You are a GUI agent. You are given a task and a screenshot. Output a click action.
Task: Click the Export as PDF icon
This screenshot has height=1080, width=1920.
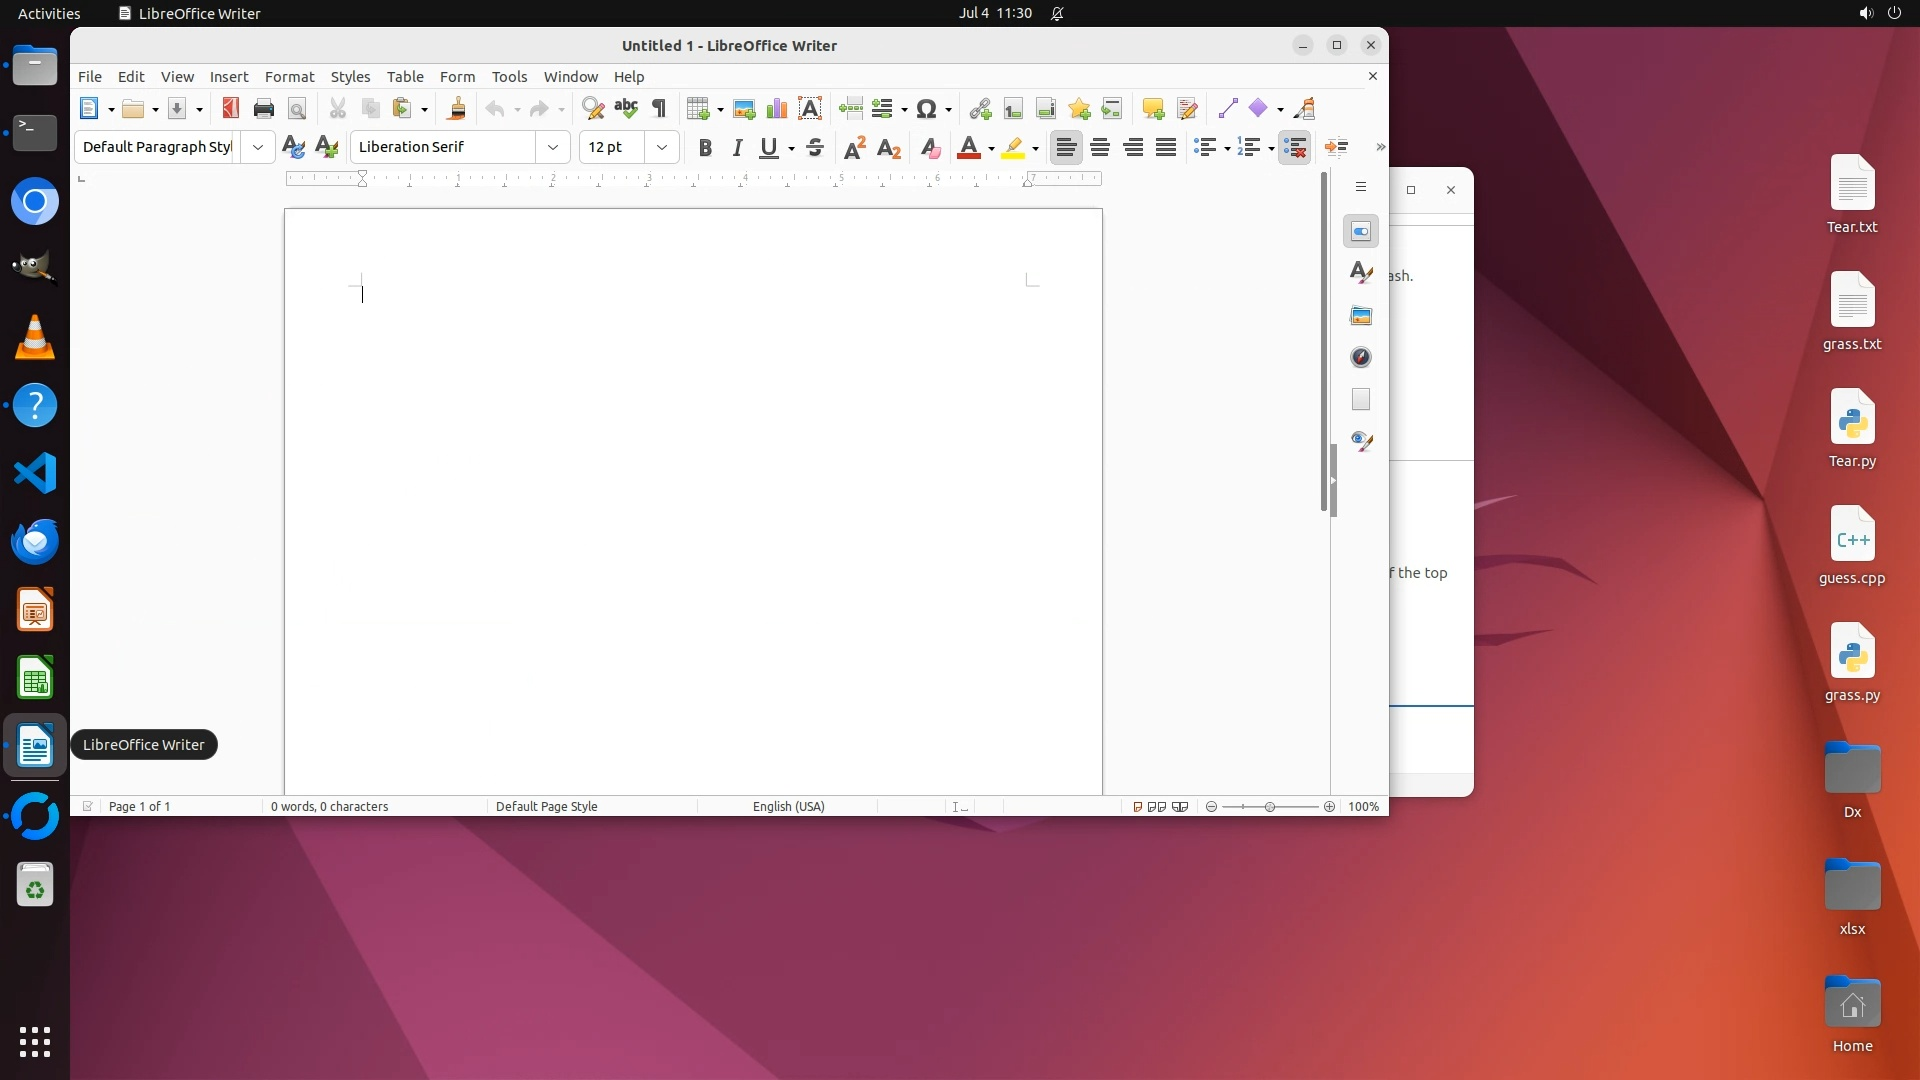click(x=231, y=109)
